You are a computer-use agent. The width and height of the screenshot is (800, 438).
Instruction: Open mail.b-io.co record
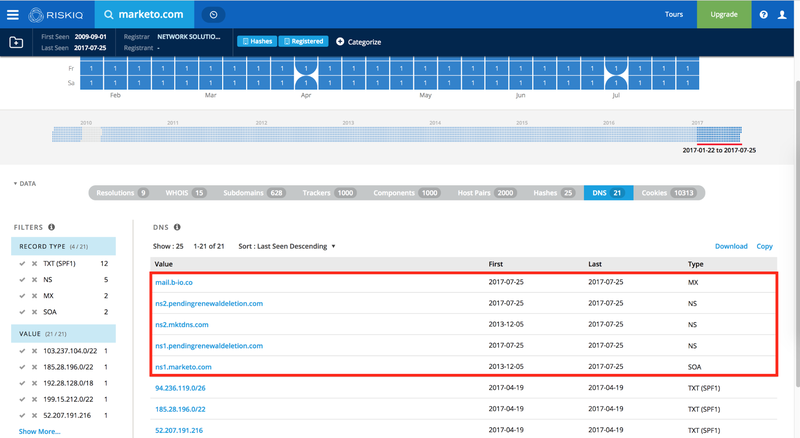[174, 282]
